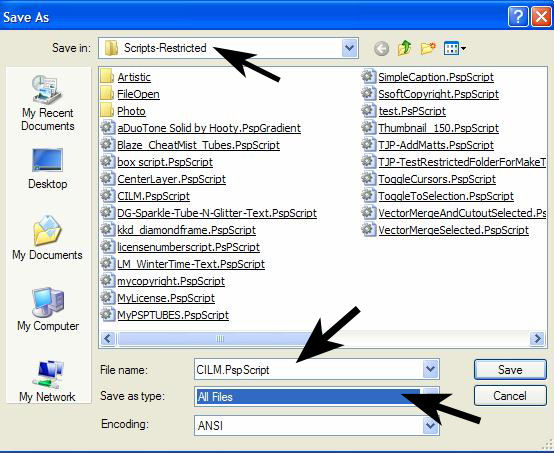Create a new folder icon

(x=428, y=48)
